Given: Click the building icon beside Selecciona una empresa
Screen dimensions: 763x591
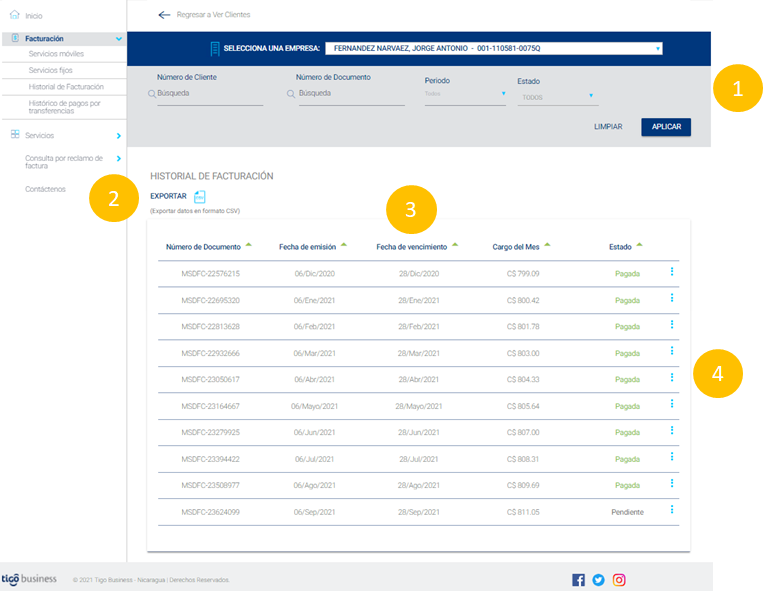Looking at the screenshot, I should coord(215,49).
